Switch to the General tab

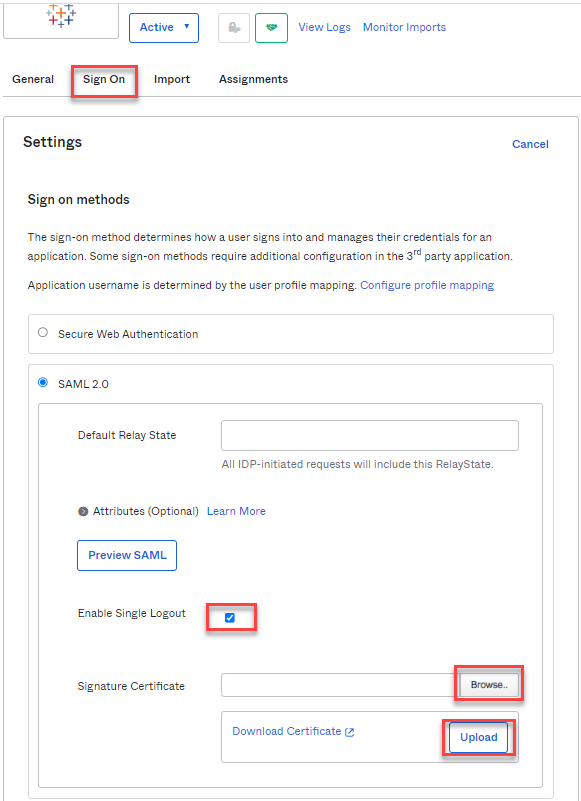33,79
